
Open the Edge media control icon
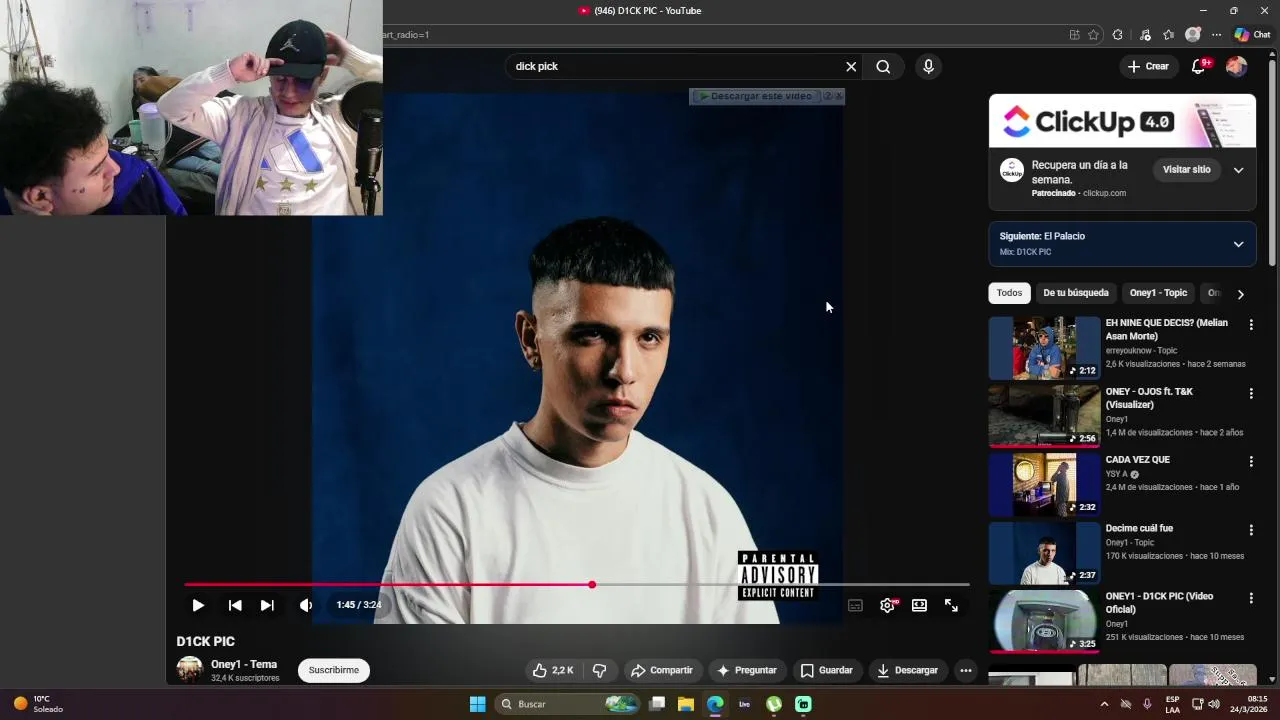click(1145, 34)
